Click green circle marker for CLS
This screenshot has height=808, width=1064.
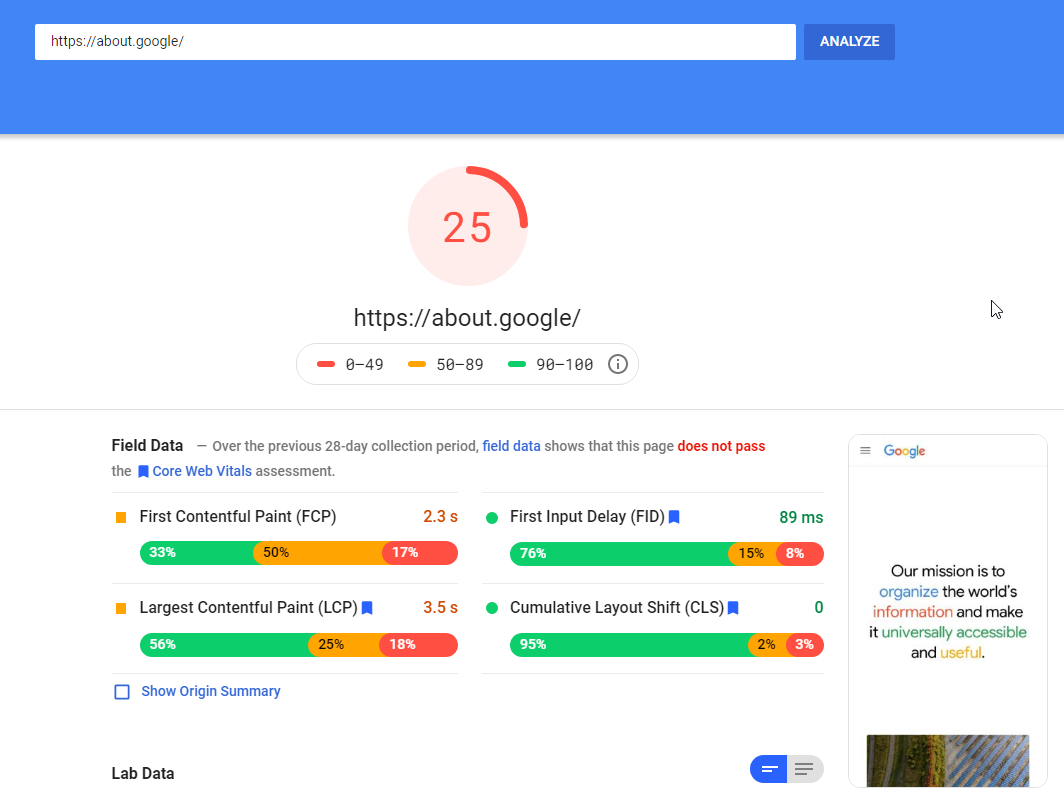[x=492, y=609]
